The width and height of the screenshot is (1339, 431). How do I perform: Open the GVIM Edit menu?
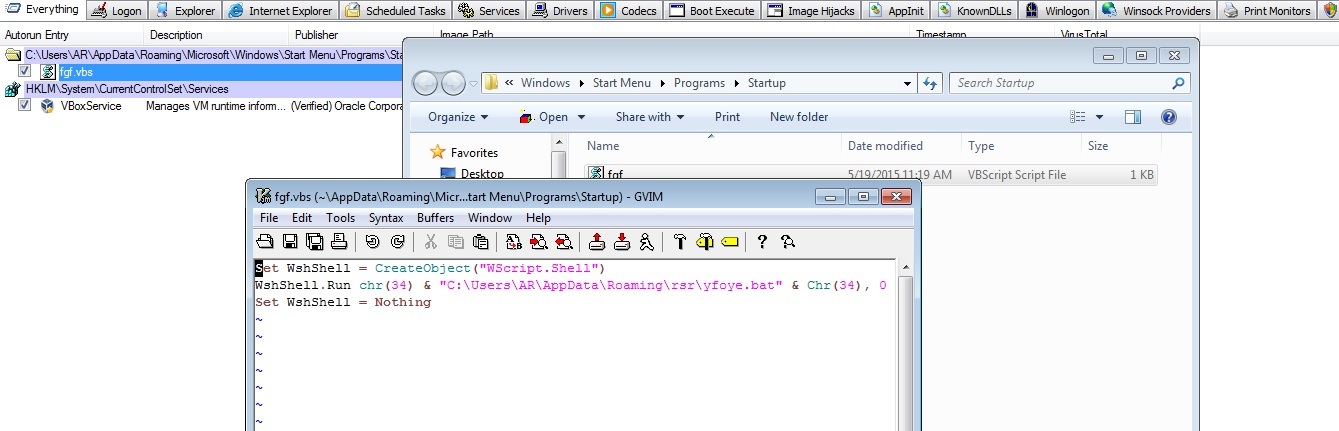coord(302,218)
